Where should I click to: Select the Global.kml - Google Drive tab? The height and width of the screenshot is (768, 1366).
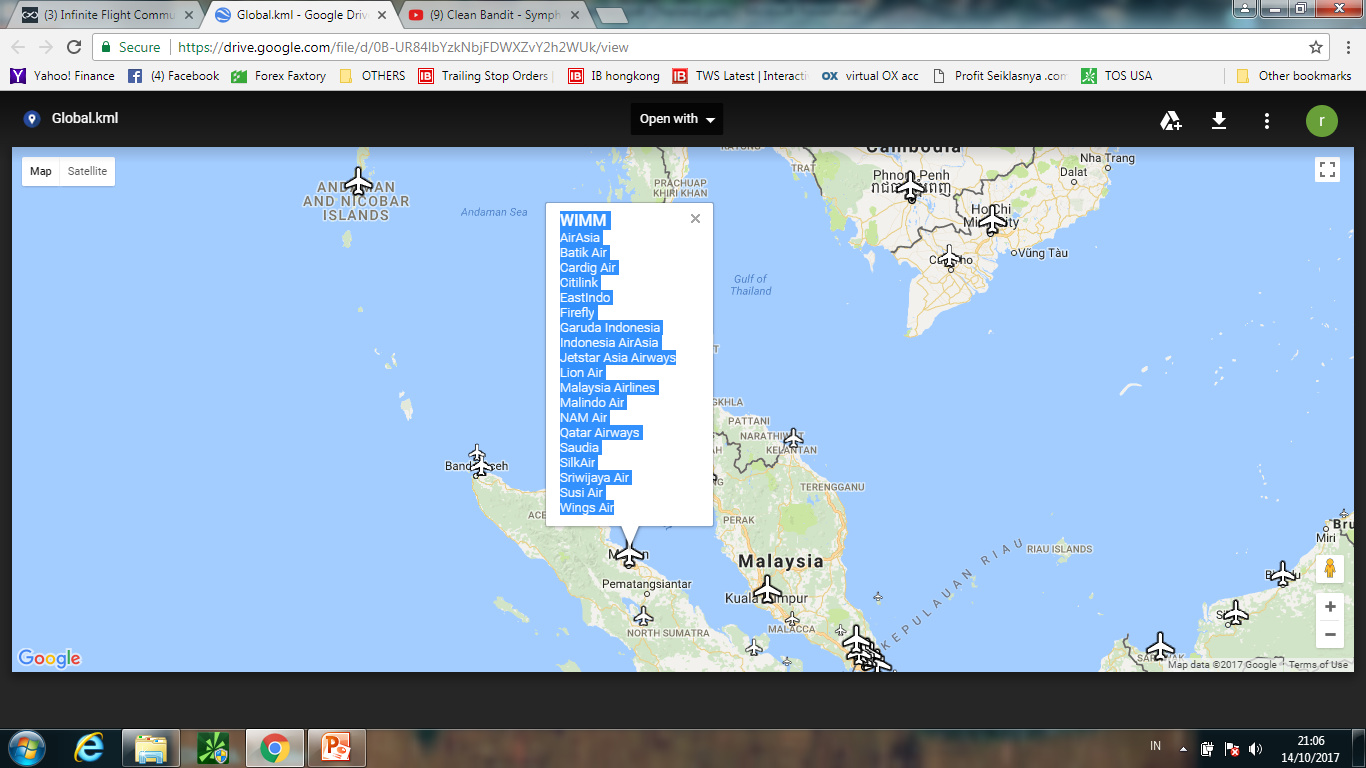(x=301, y=15)
